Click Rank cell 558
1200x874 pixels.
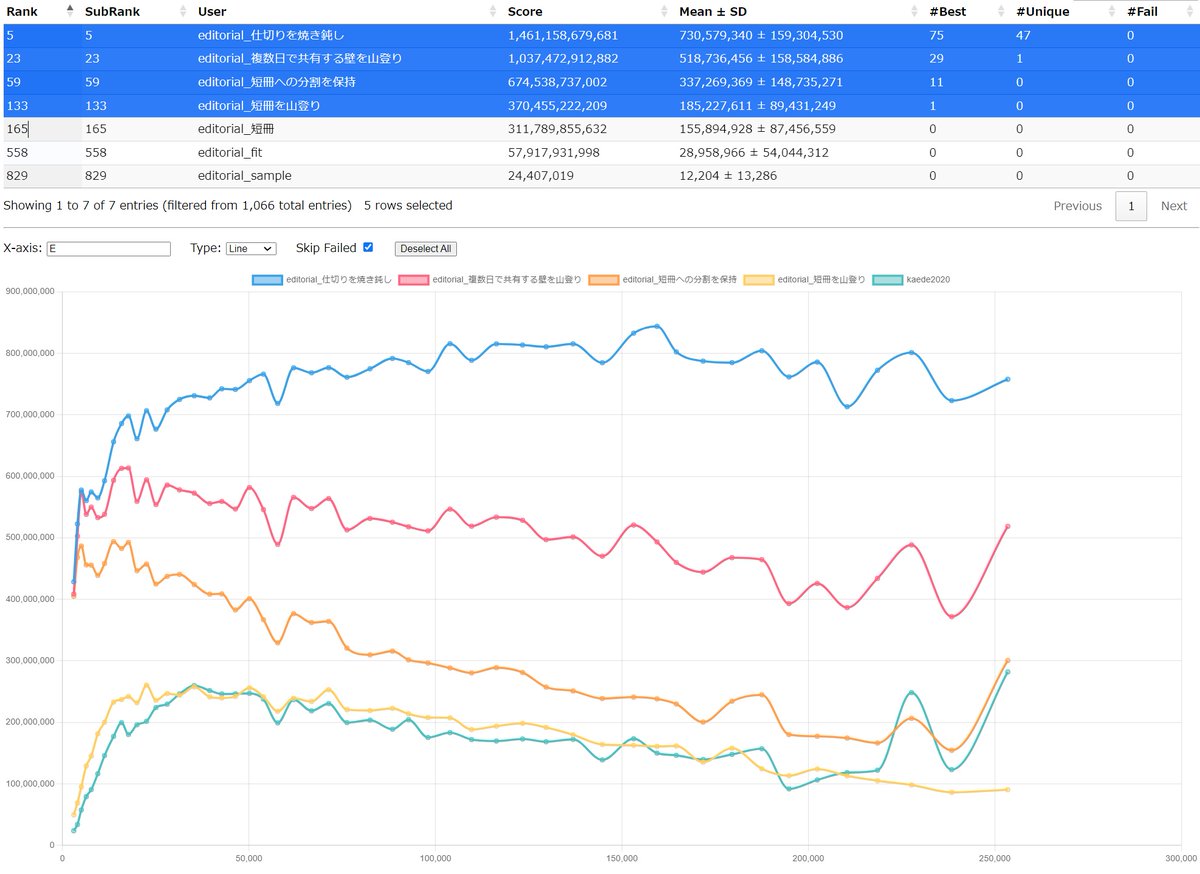(x=17, y=152)
